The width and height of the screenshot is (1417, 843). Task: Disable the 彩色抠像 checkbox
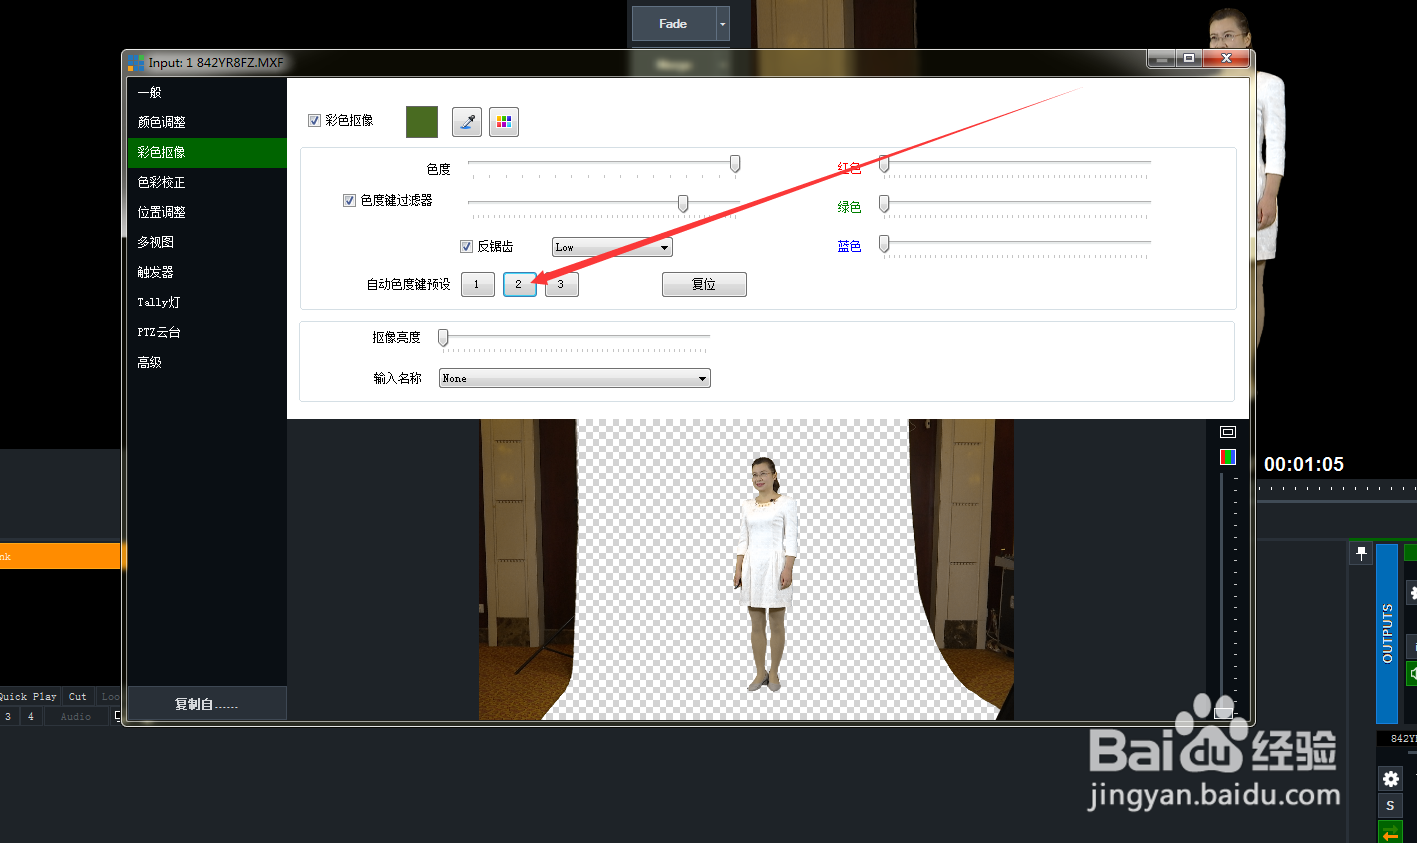[x=314, y=120]
